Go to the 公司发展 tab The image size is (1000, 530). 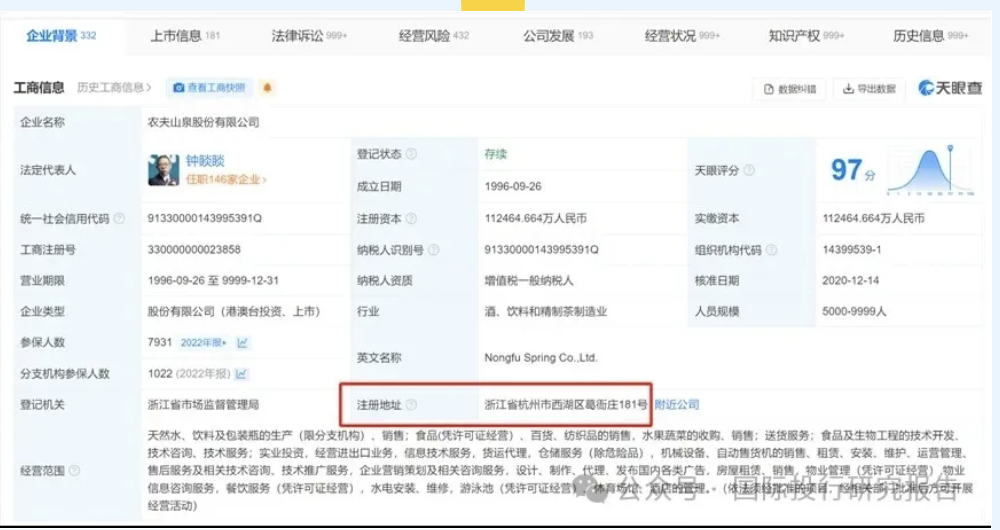coord(558,36)
